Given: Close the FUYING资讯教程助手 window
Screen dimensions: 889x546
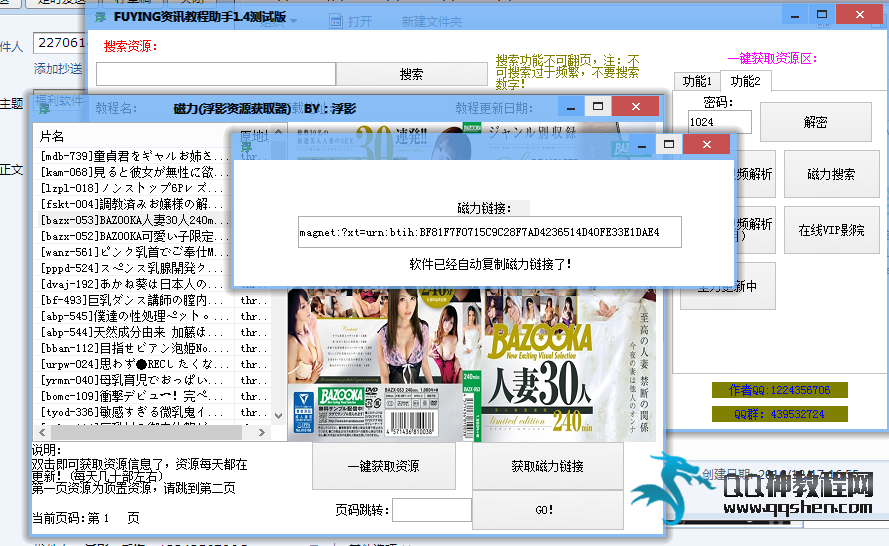Looking at the screenshot, I should [x=860, y=14].
